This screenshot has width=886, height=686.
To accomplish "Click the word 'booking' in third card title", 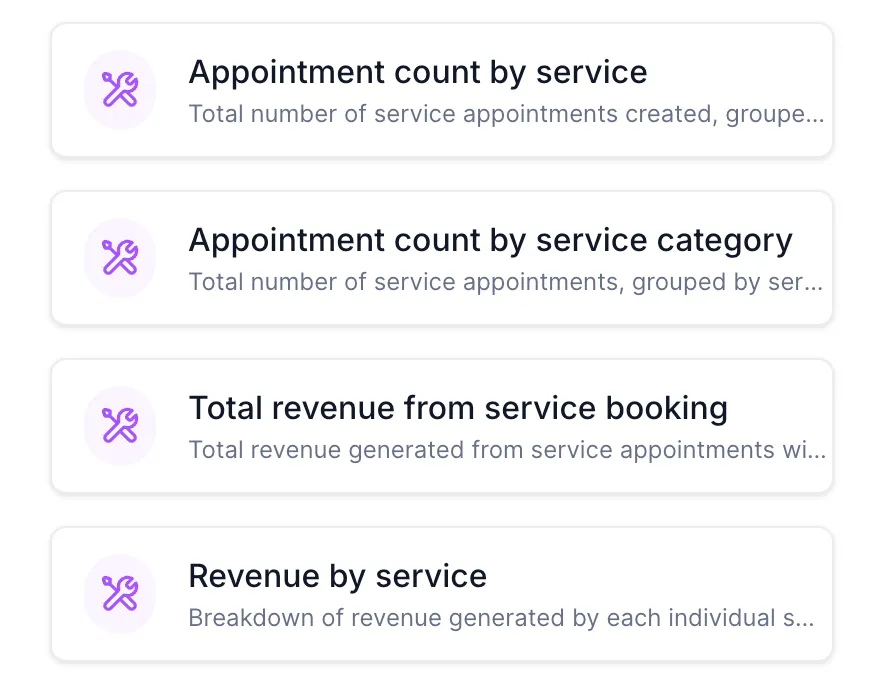I will coord(667,409).
